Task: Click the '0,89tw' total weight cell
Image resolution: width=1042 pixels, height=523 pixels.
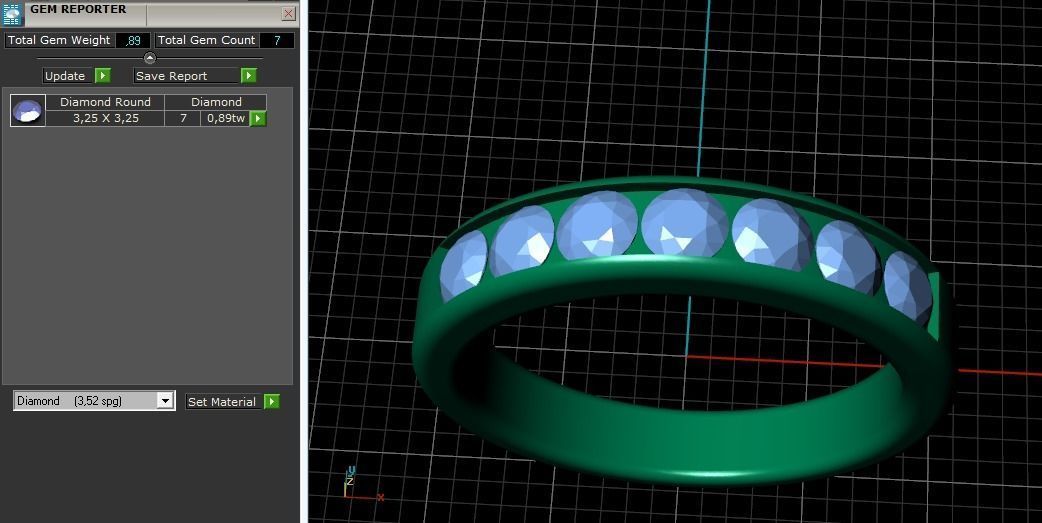Action: click(x=225, y=118)
